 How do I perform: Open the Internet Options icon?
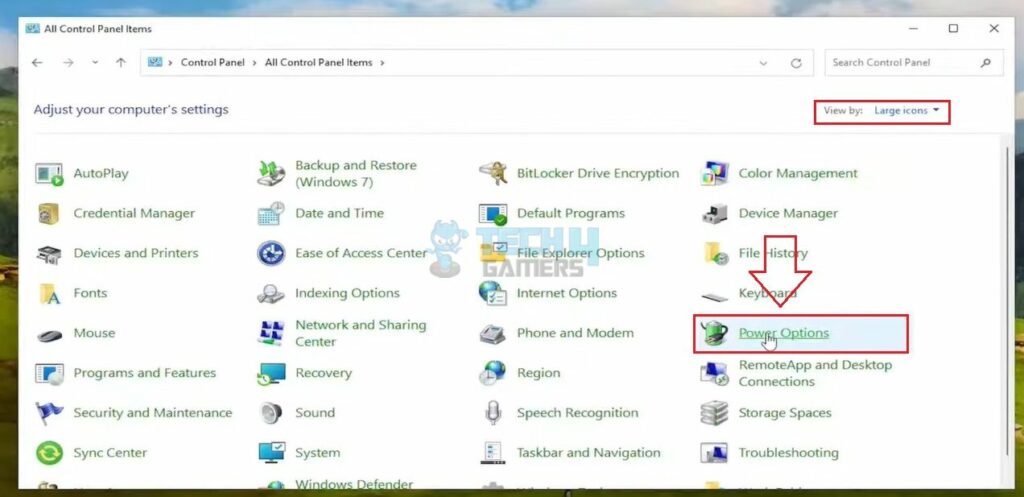[x=493, y=293]
